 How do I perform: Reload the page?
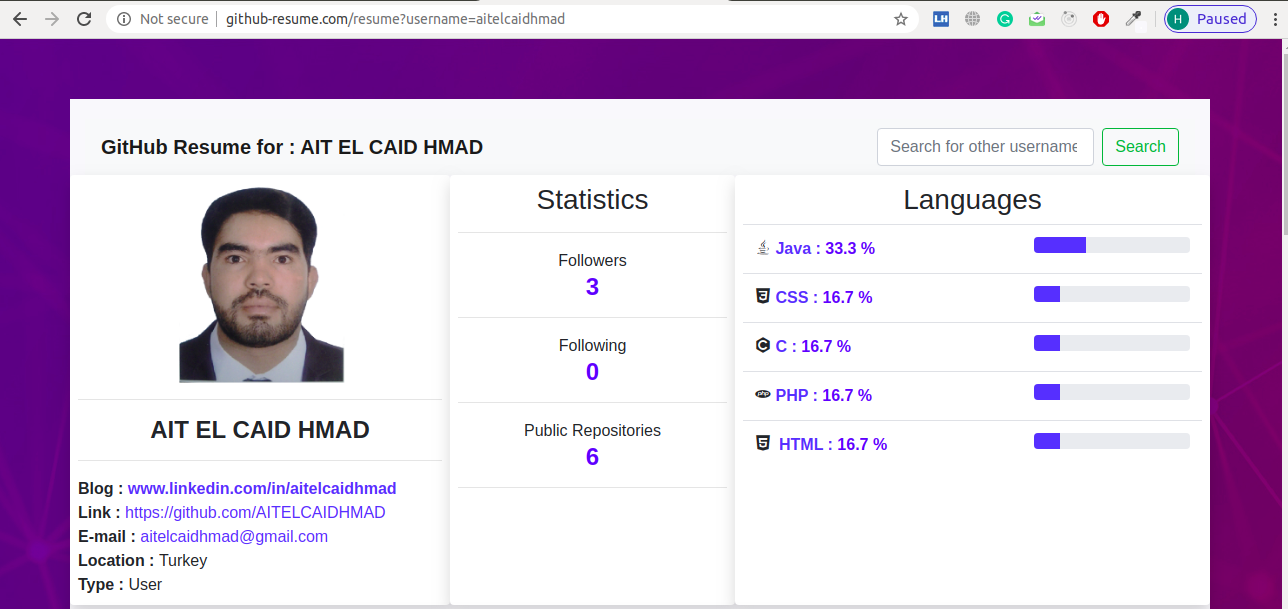tap(84, 19)
